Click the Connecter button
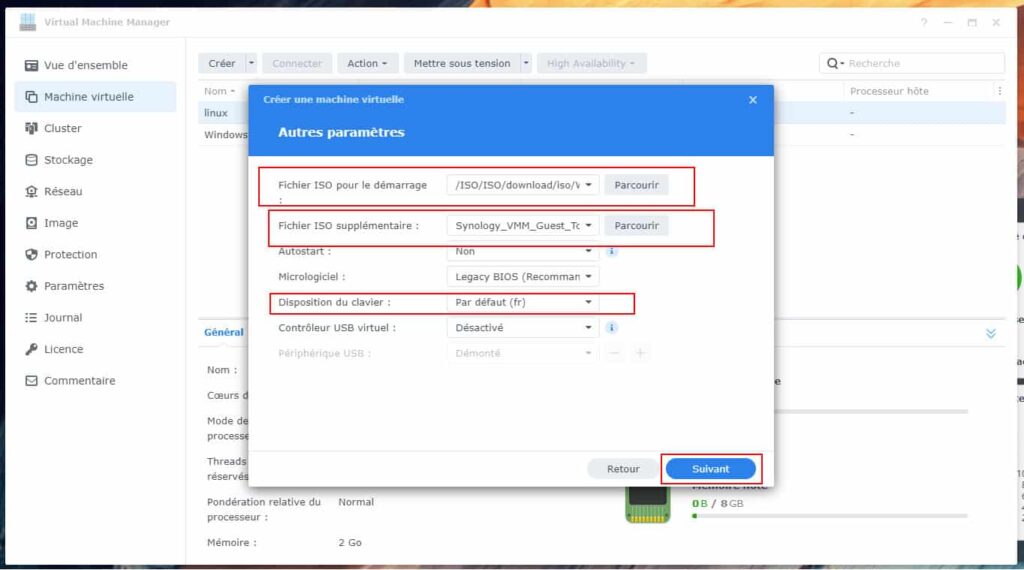This screenshot has height=570, width=1024. click(x=297, y=63)
